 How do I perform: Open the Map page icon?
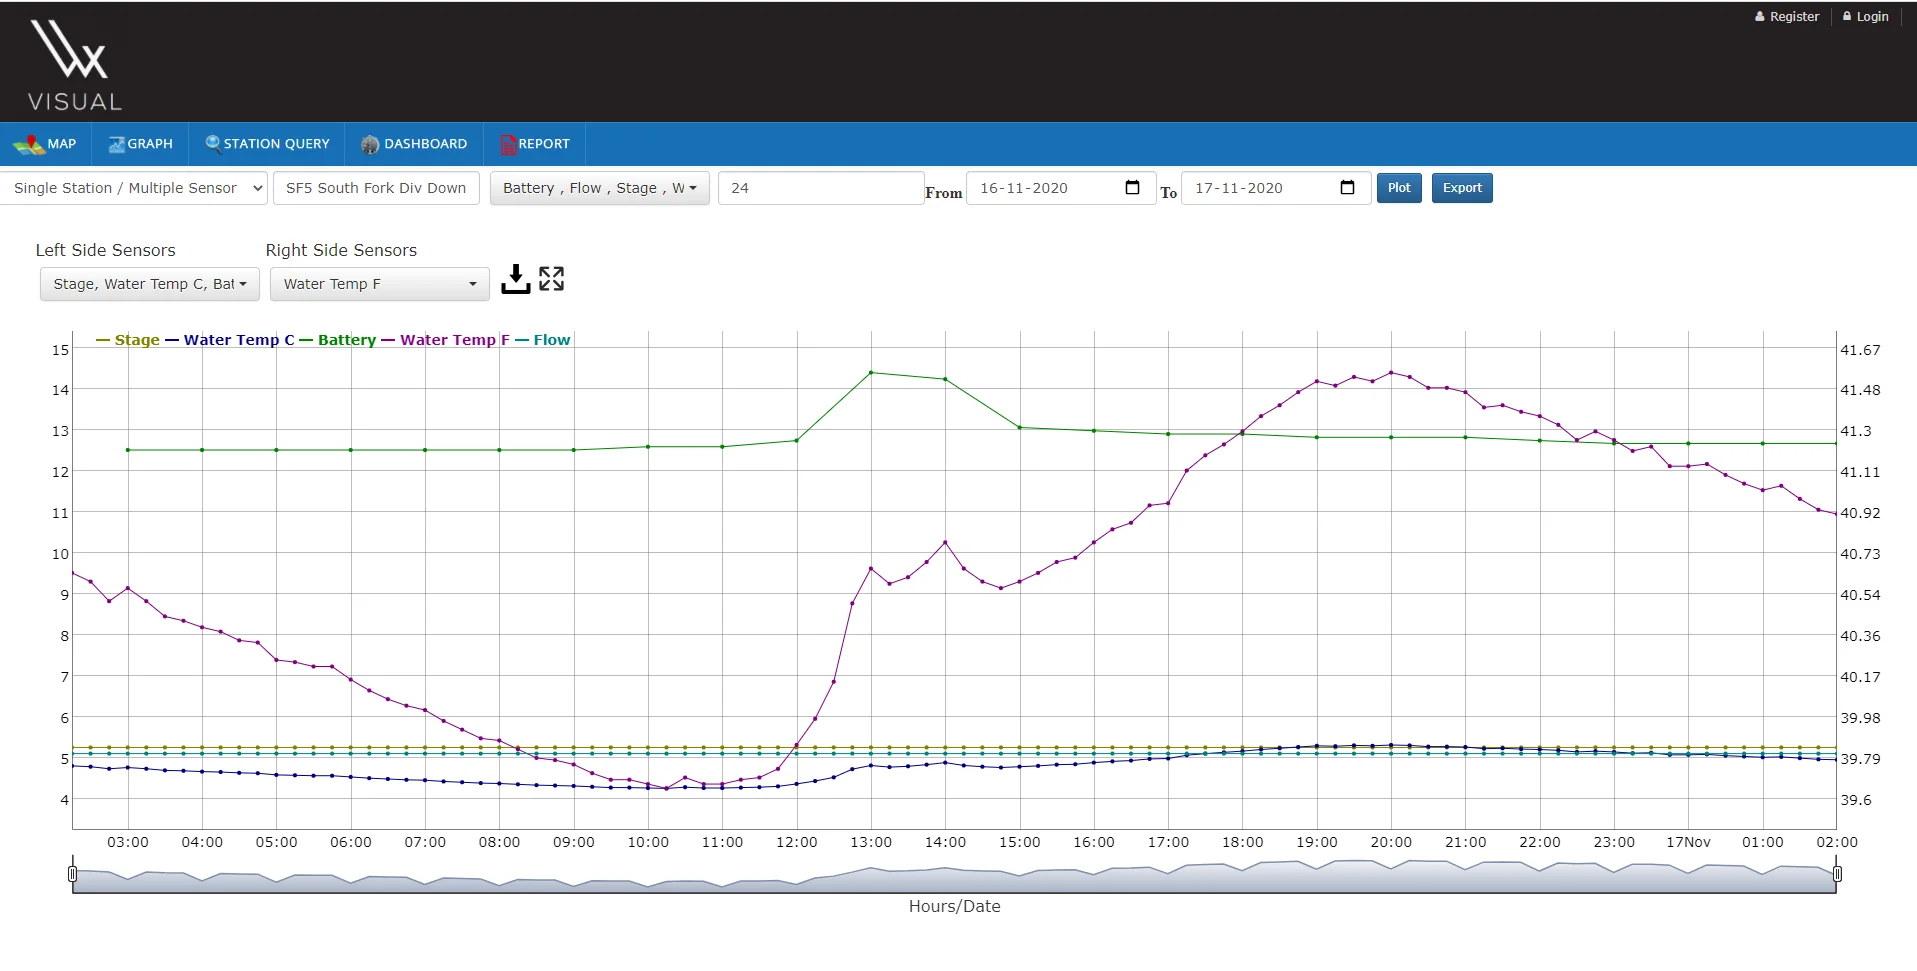(x=28, y=145)
